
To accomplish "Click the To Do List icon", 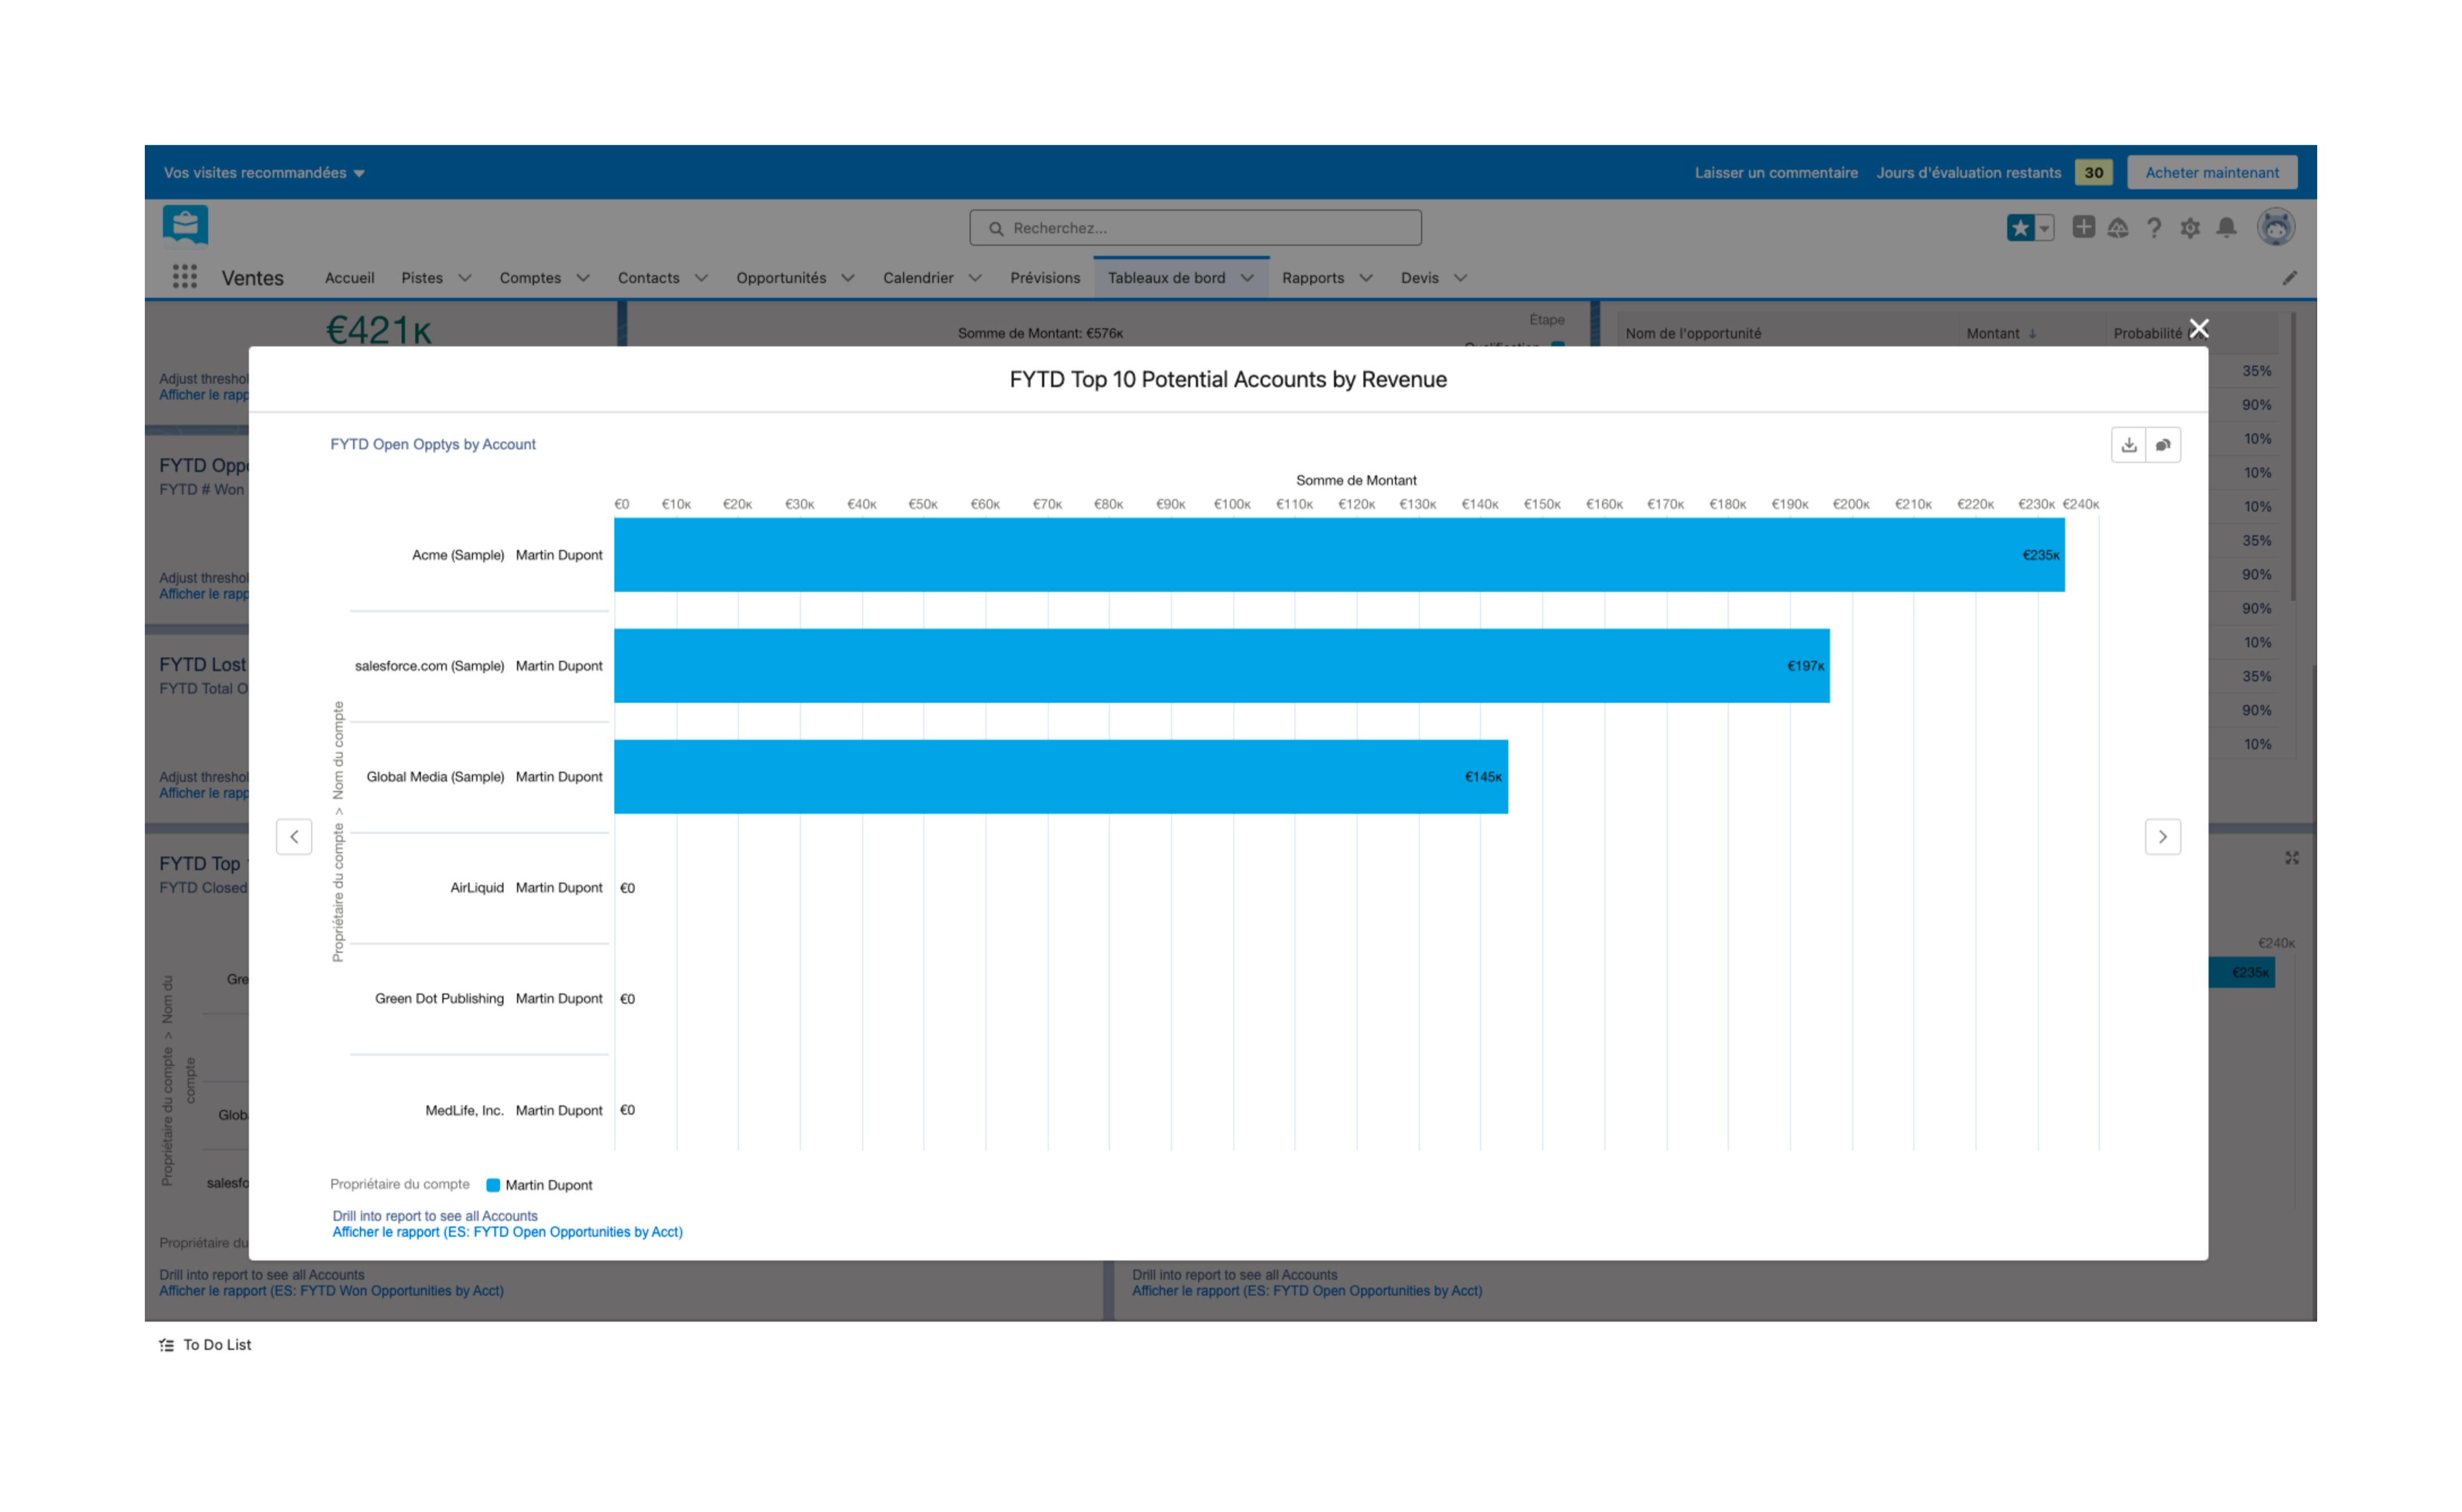I will click(166, 1346).
